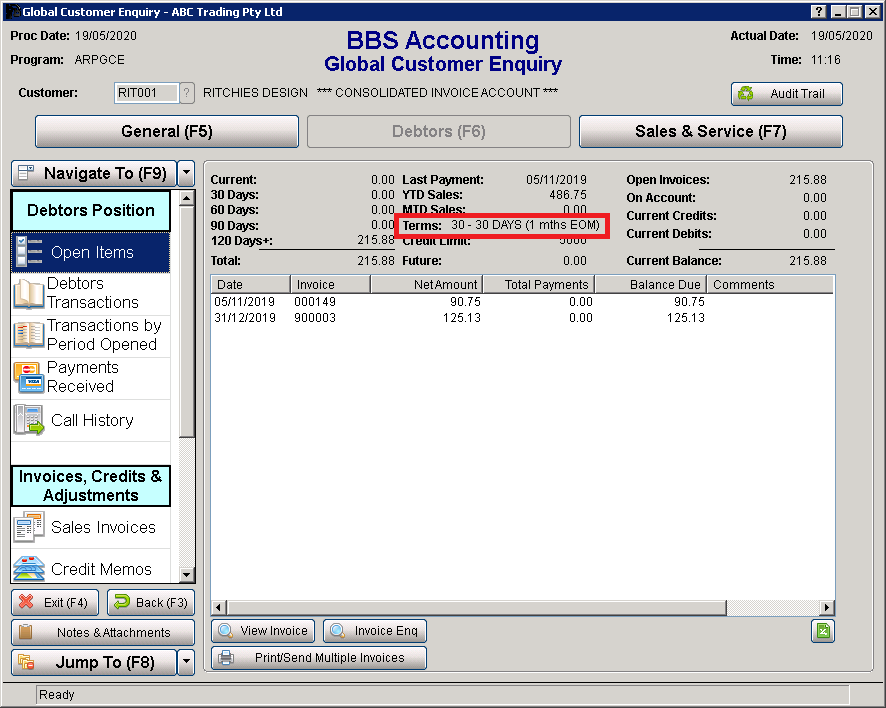Switch to the Sales & Service (F7) tab
886x708 pixels.
pyautogui.click(x=710, y=131)
